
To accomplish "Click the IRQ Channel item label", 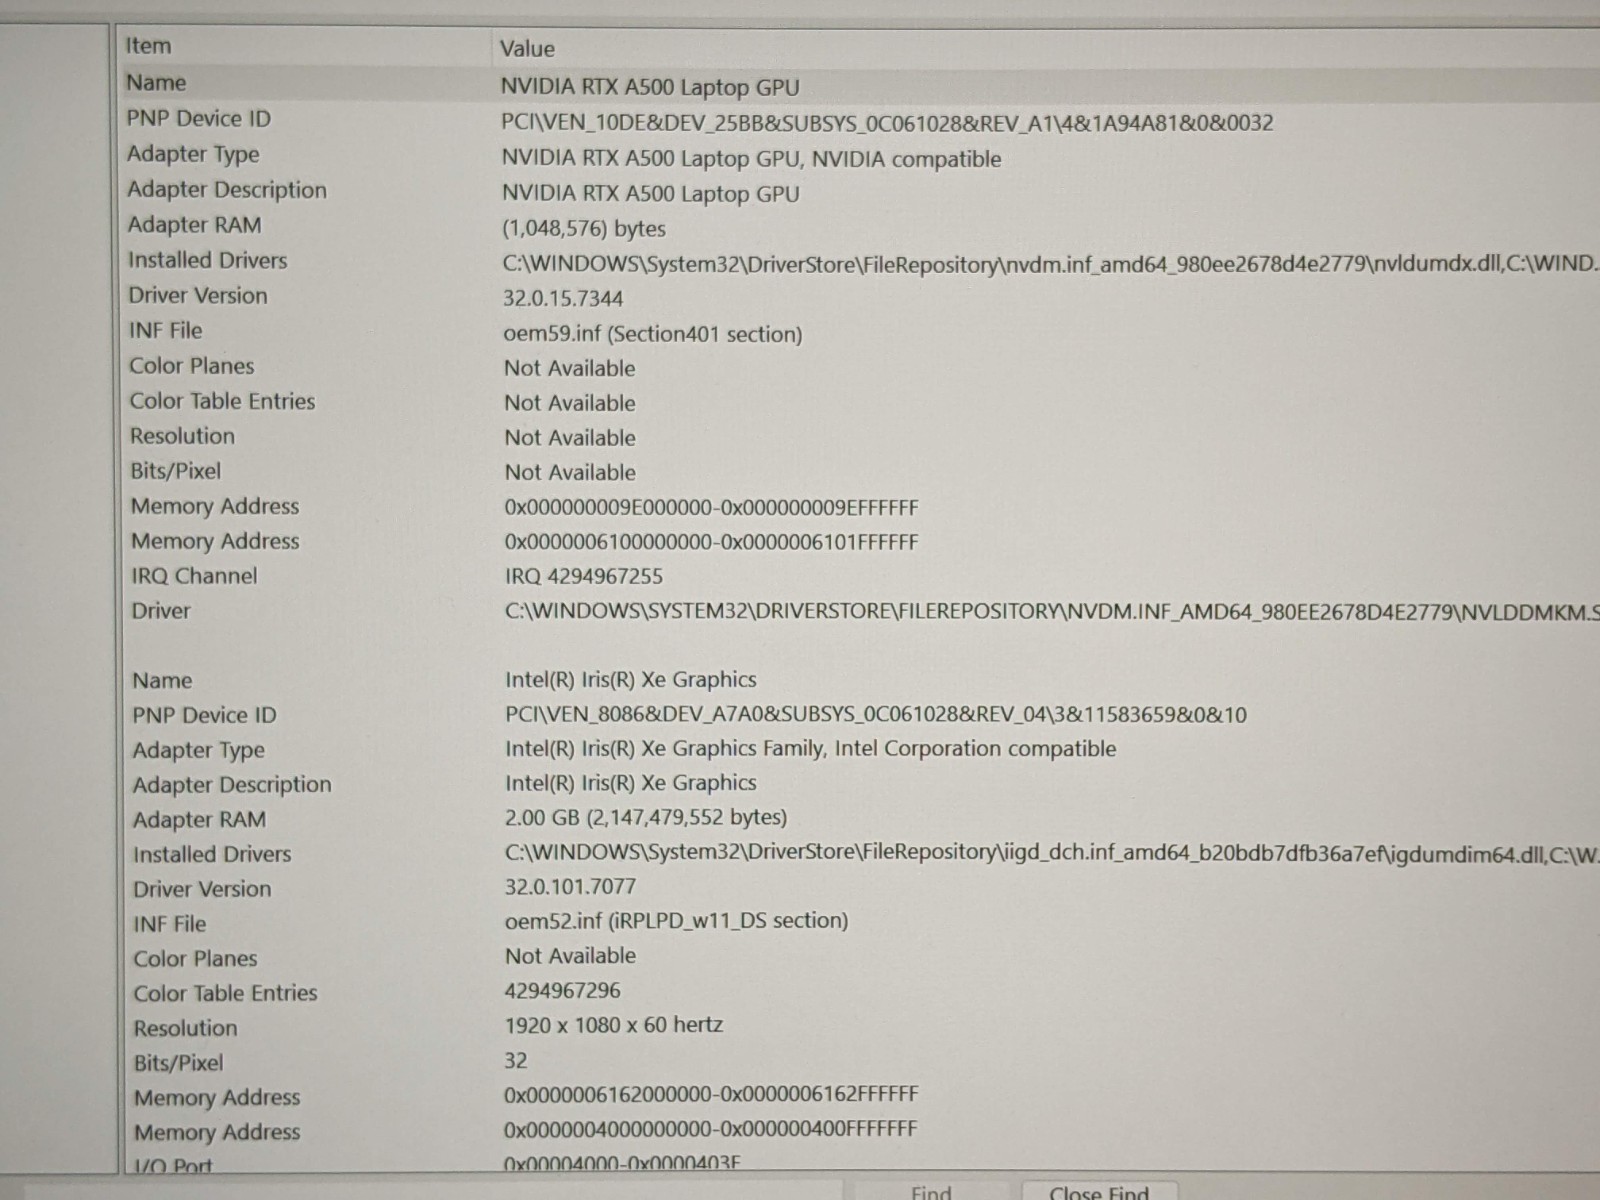I will click(194, 576).
